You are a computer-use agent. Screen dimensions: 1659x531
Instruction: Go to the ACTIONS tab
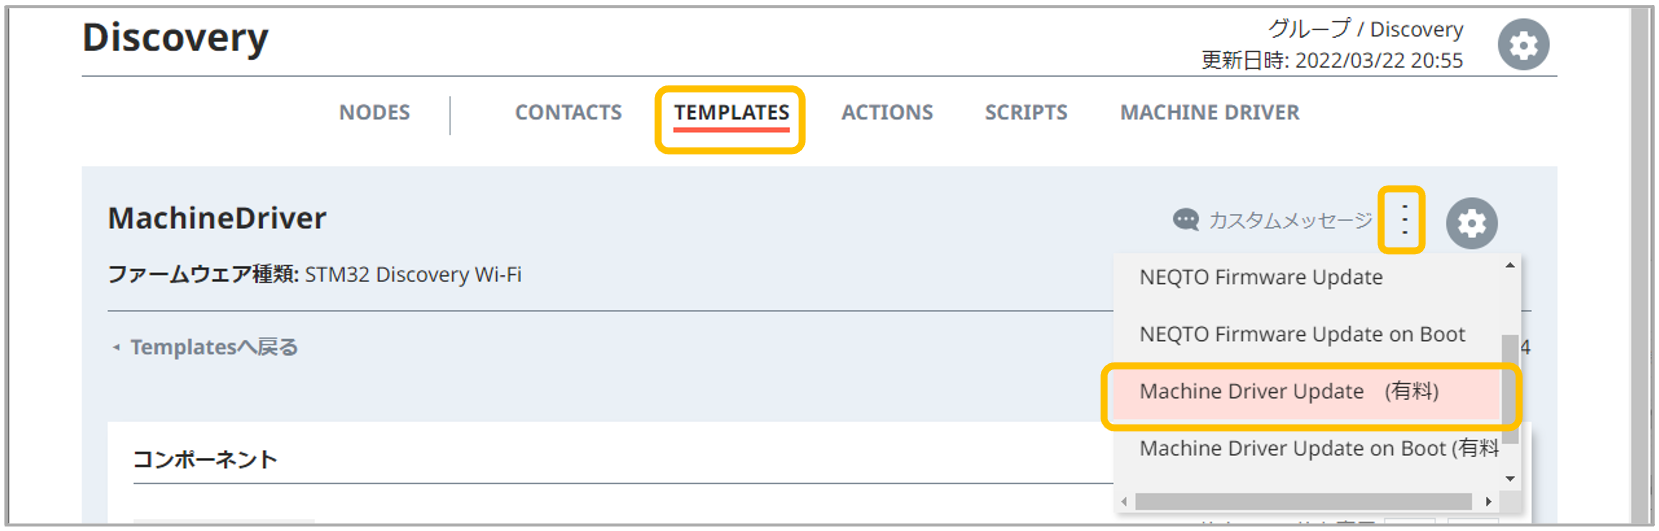[x=887, y=113]
